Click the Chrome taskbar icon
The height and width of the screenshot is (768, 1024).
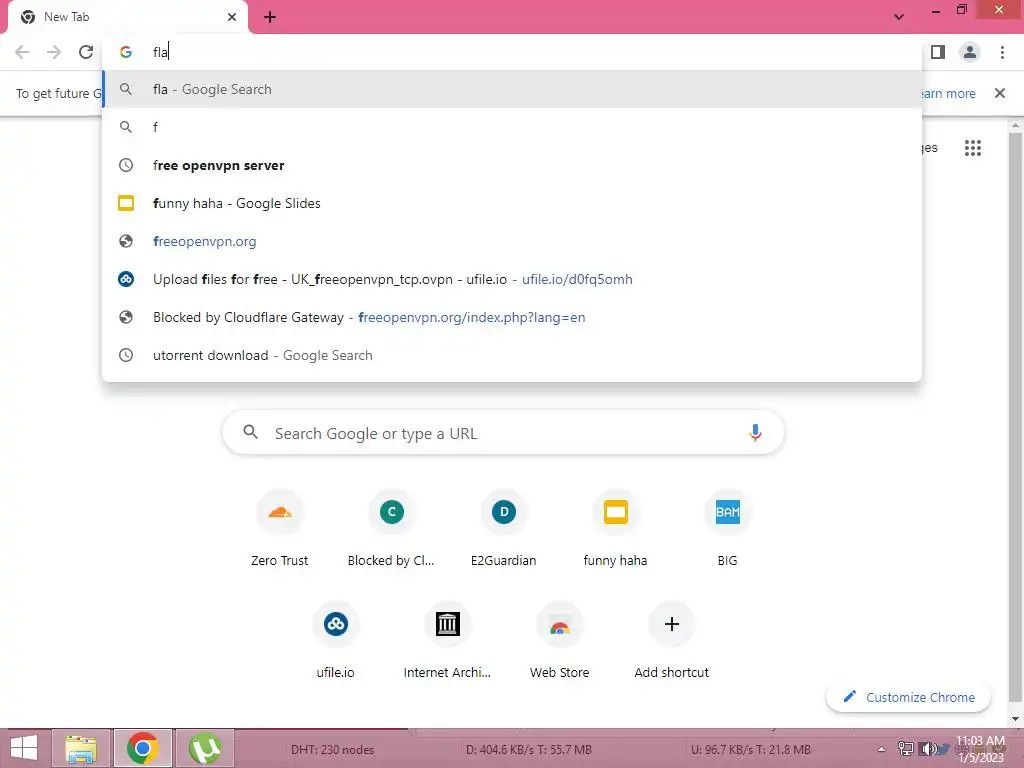[143, 748]
